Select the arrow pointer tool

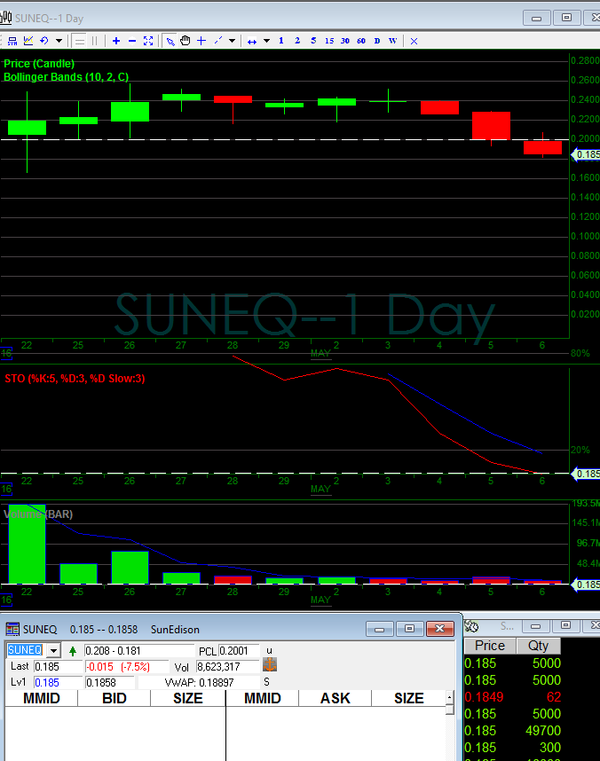click(170, 41)
